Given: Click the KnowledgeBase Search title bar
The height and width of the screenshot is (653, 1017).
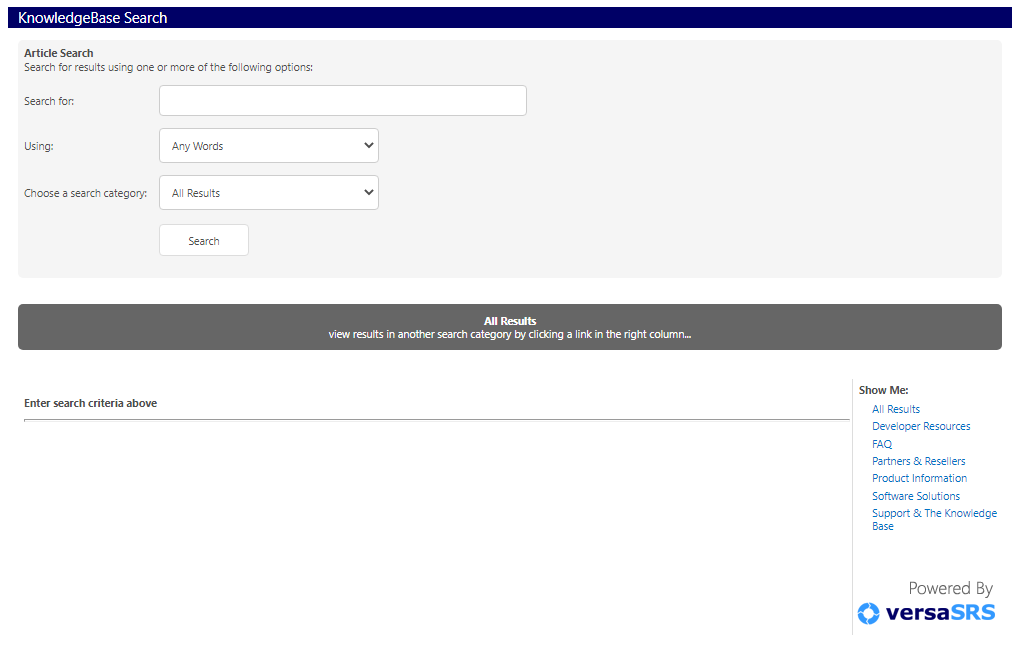Looking at the screenshot, I should (92, 18).
